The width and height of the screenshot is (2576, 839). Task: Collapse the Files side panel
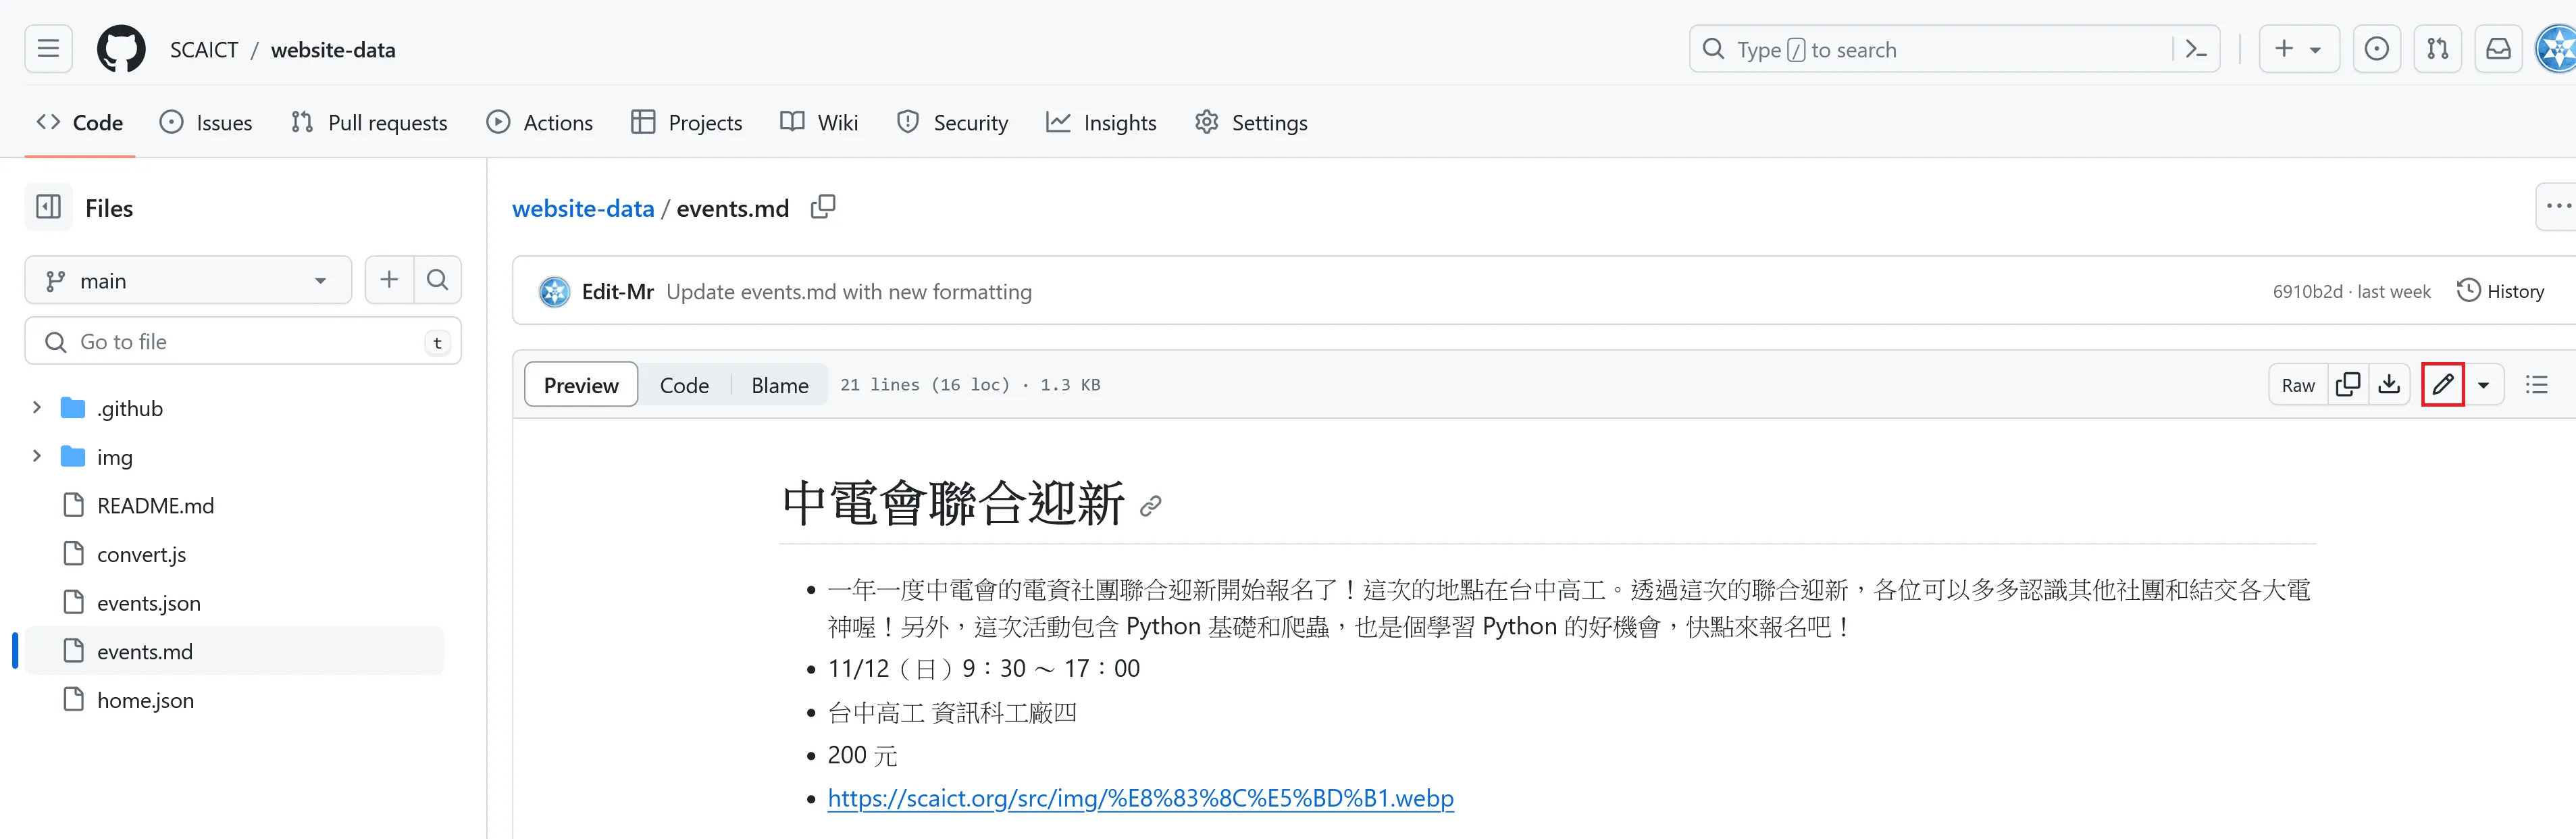pyautogui.click(x=48, y=207)
